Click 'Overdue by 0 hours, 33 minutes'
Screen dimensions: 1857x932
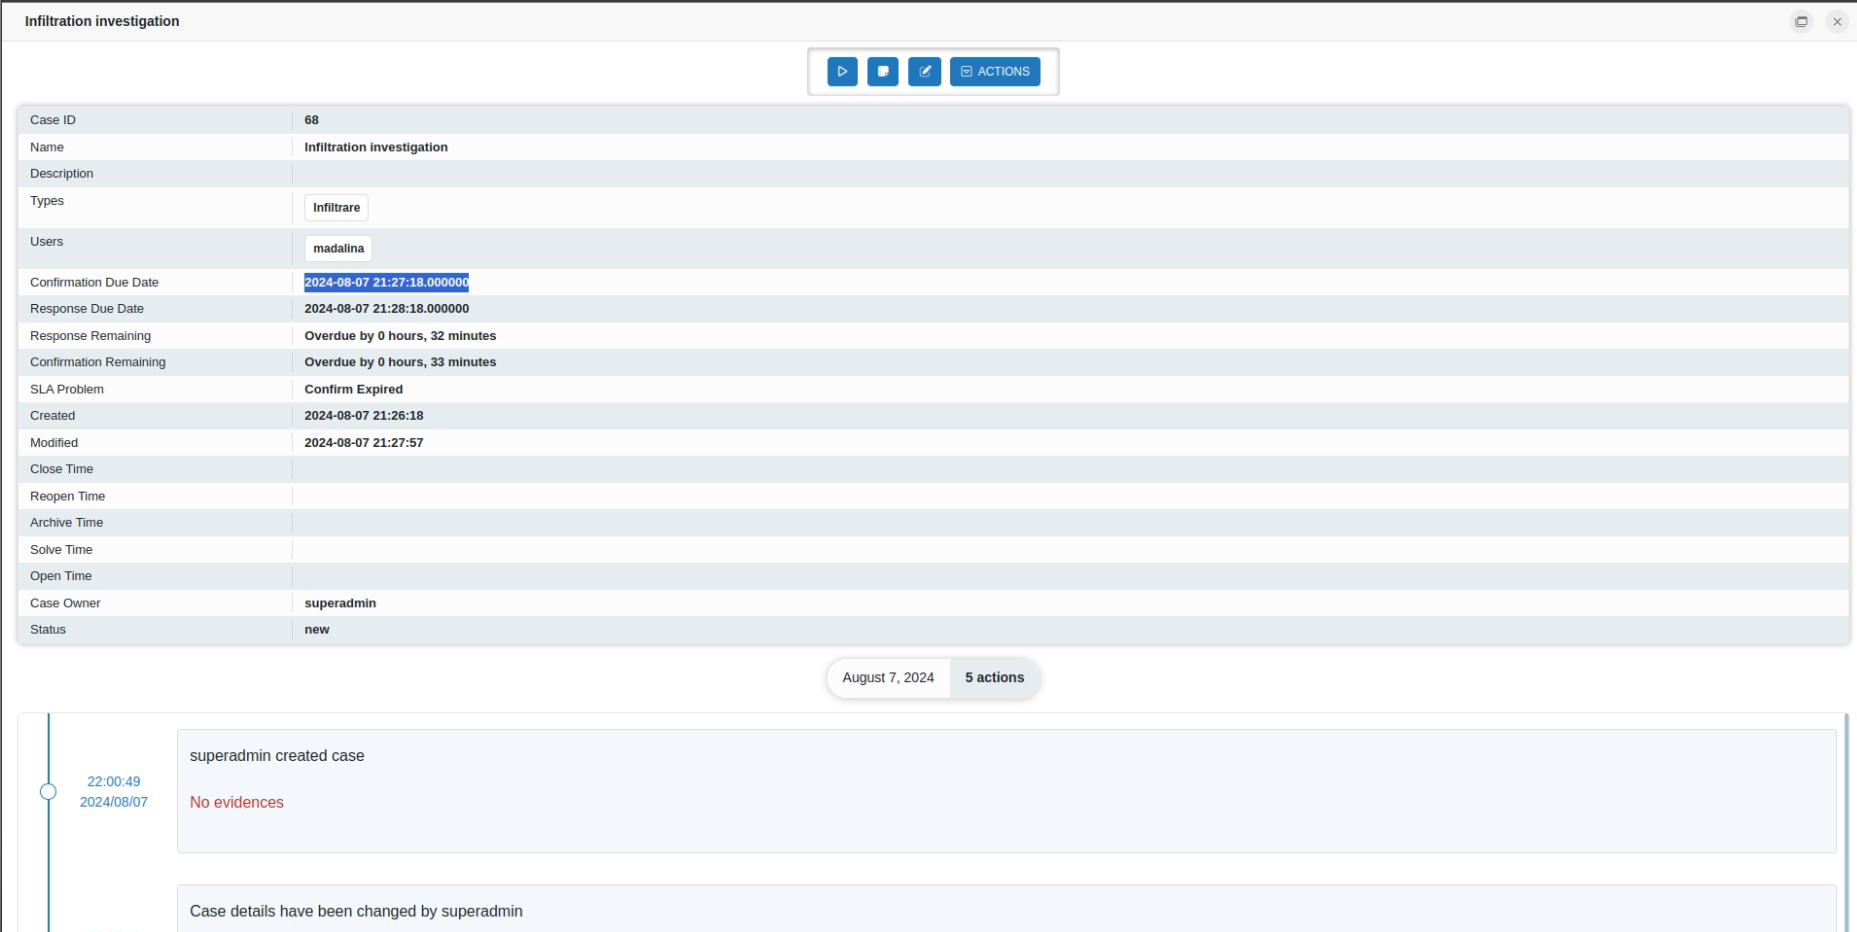tap(400, 362)
